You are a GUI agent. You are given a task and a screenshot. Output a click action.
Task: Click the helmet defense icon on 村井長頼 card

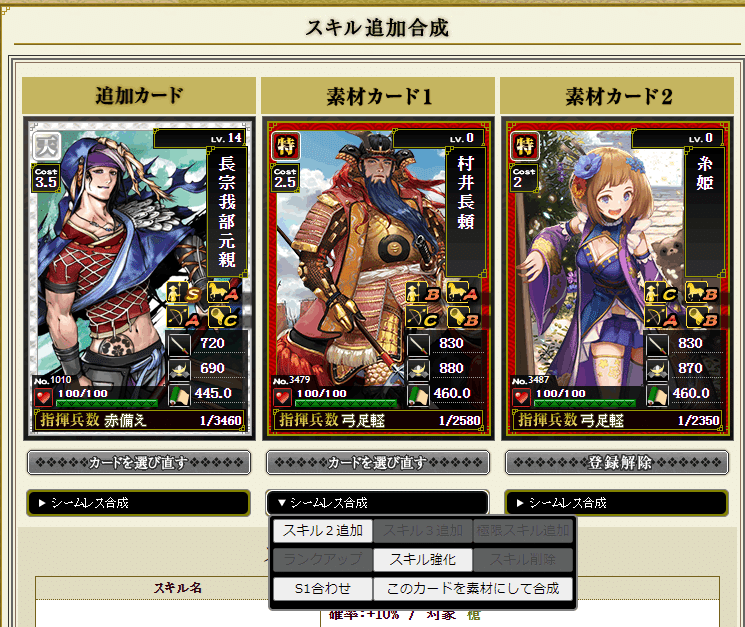419,369
